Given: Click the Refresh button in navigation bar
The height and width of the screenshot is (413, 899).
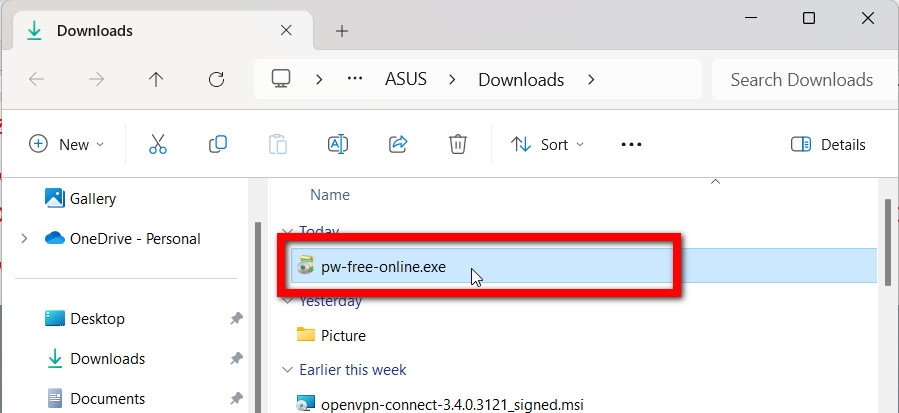Looking at the screenshot, I should coord(216,79).
